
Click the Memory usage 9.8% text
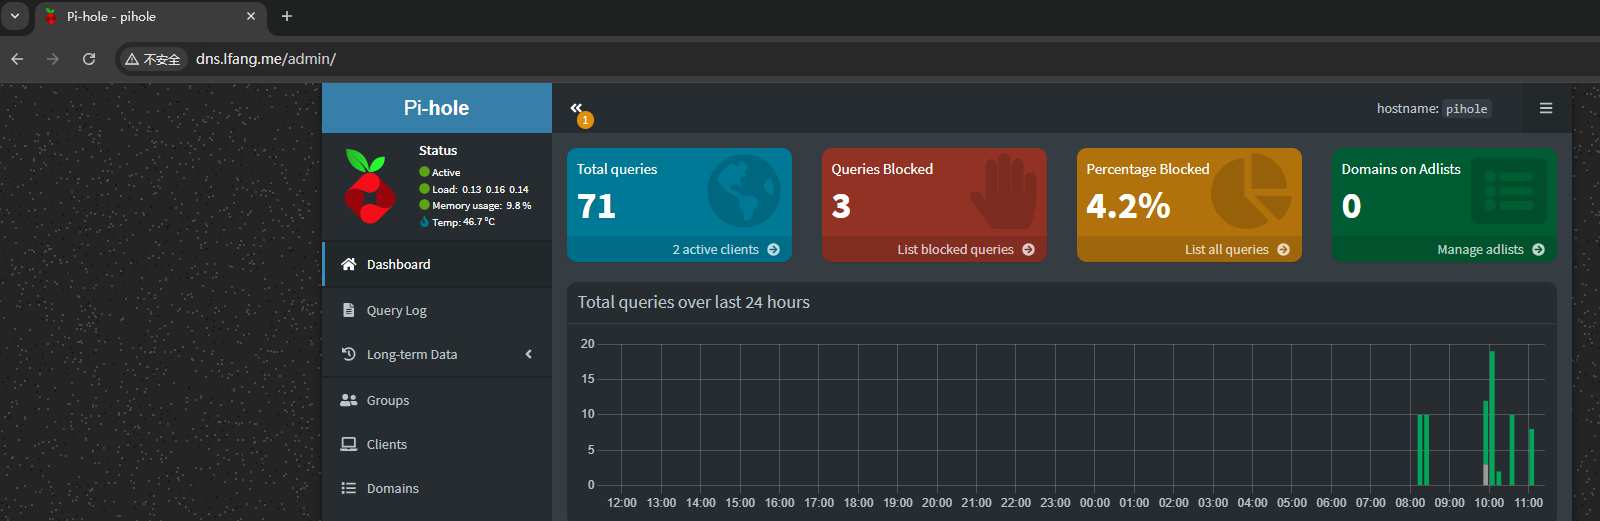tap(482, 205)
